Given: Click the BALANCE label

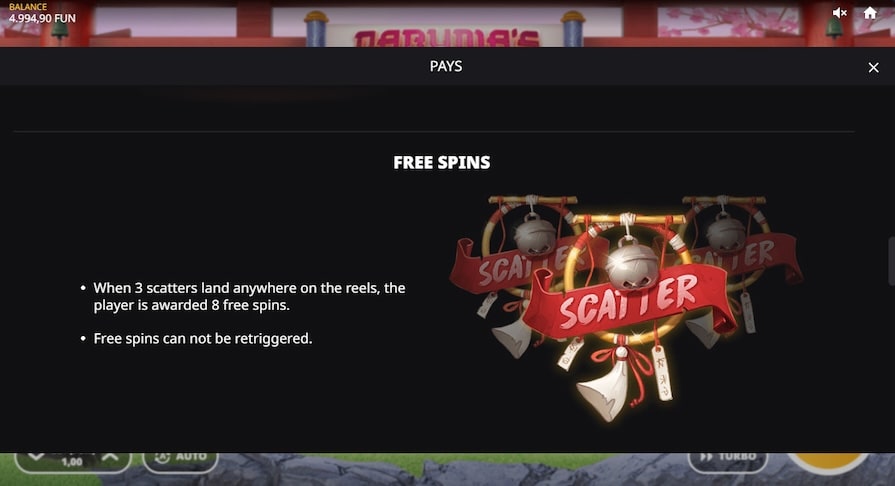Looking at the screenshot, I should pos(28,7).
